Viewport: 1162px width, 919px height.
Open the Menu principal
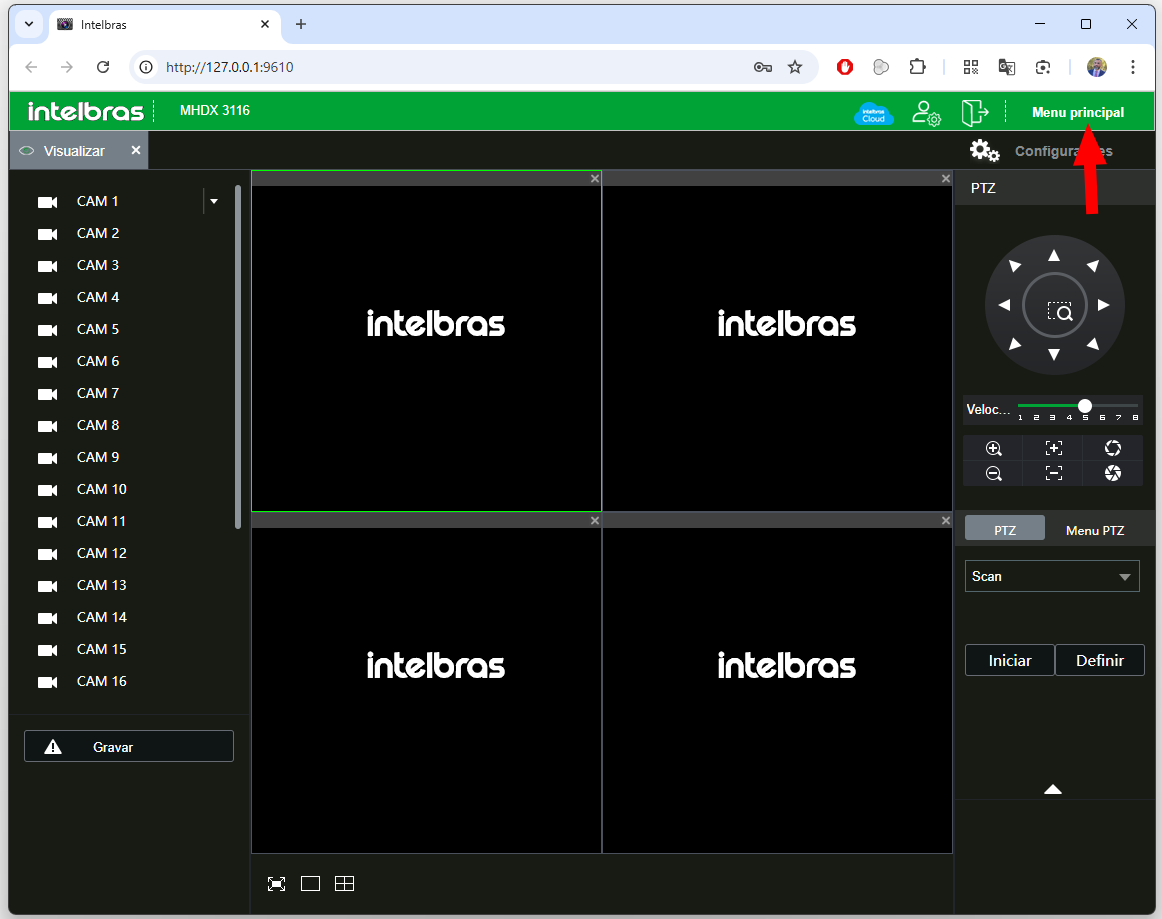coord(1078,113)
